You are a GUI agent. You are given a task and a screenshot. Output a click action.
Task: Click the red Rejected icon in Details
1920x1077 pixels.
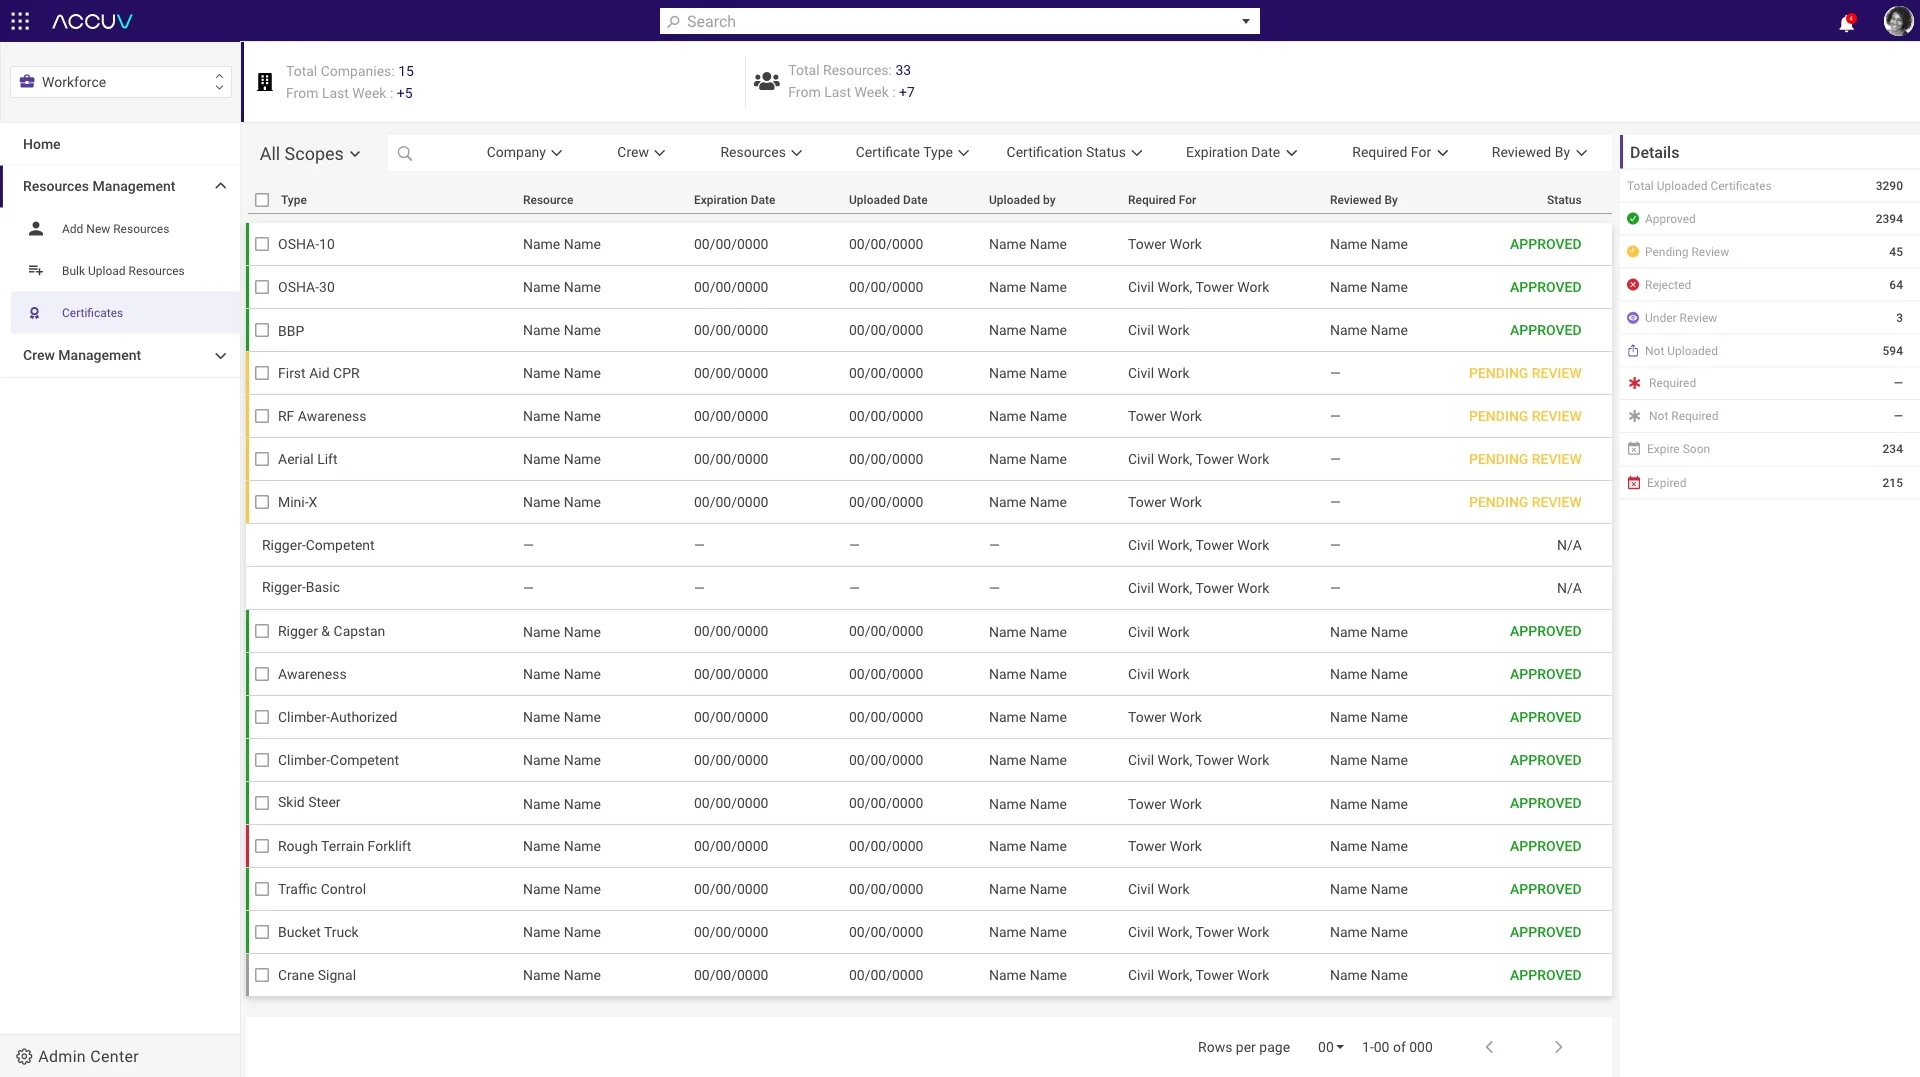pos(1633,285)
